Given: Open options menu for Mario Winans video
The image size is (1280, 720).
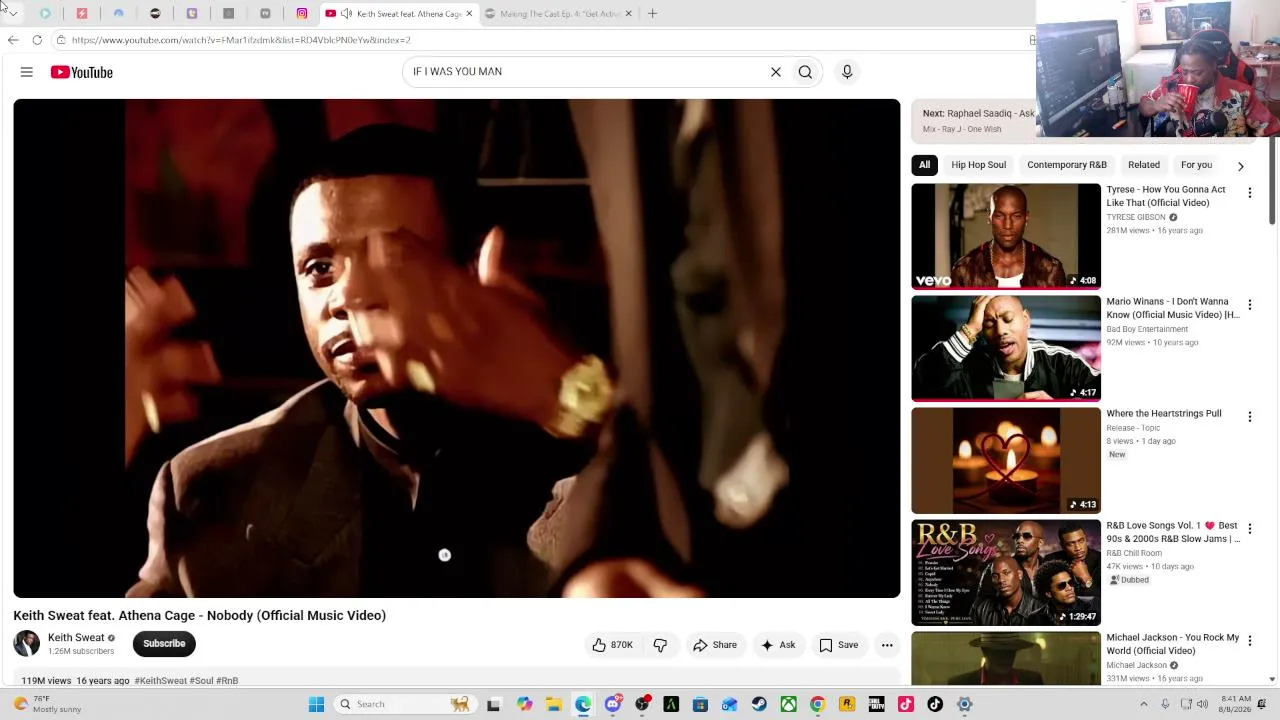Looking at the screenshot, I should point(1249,305).
